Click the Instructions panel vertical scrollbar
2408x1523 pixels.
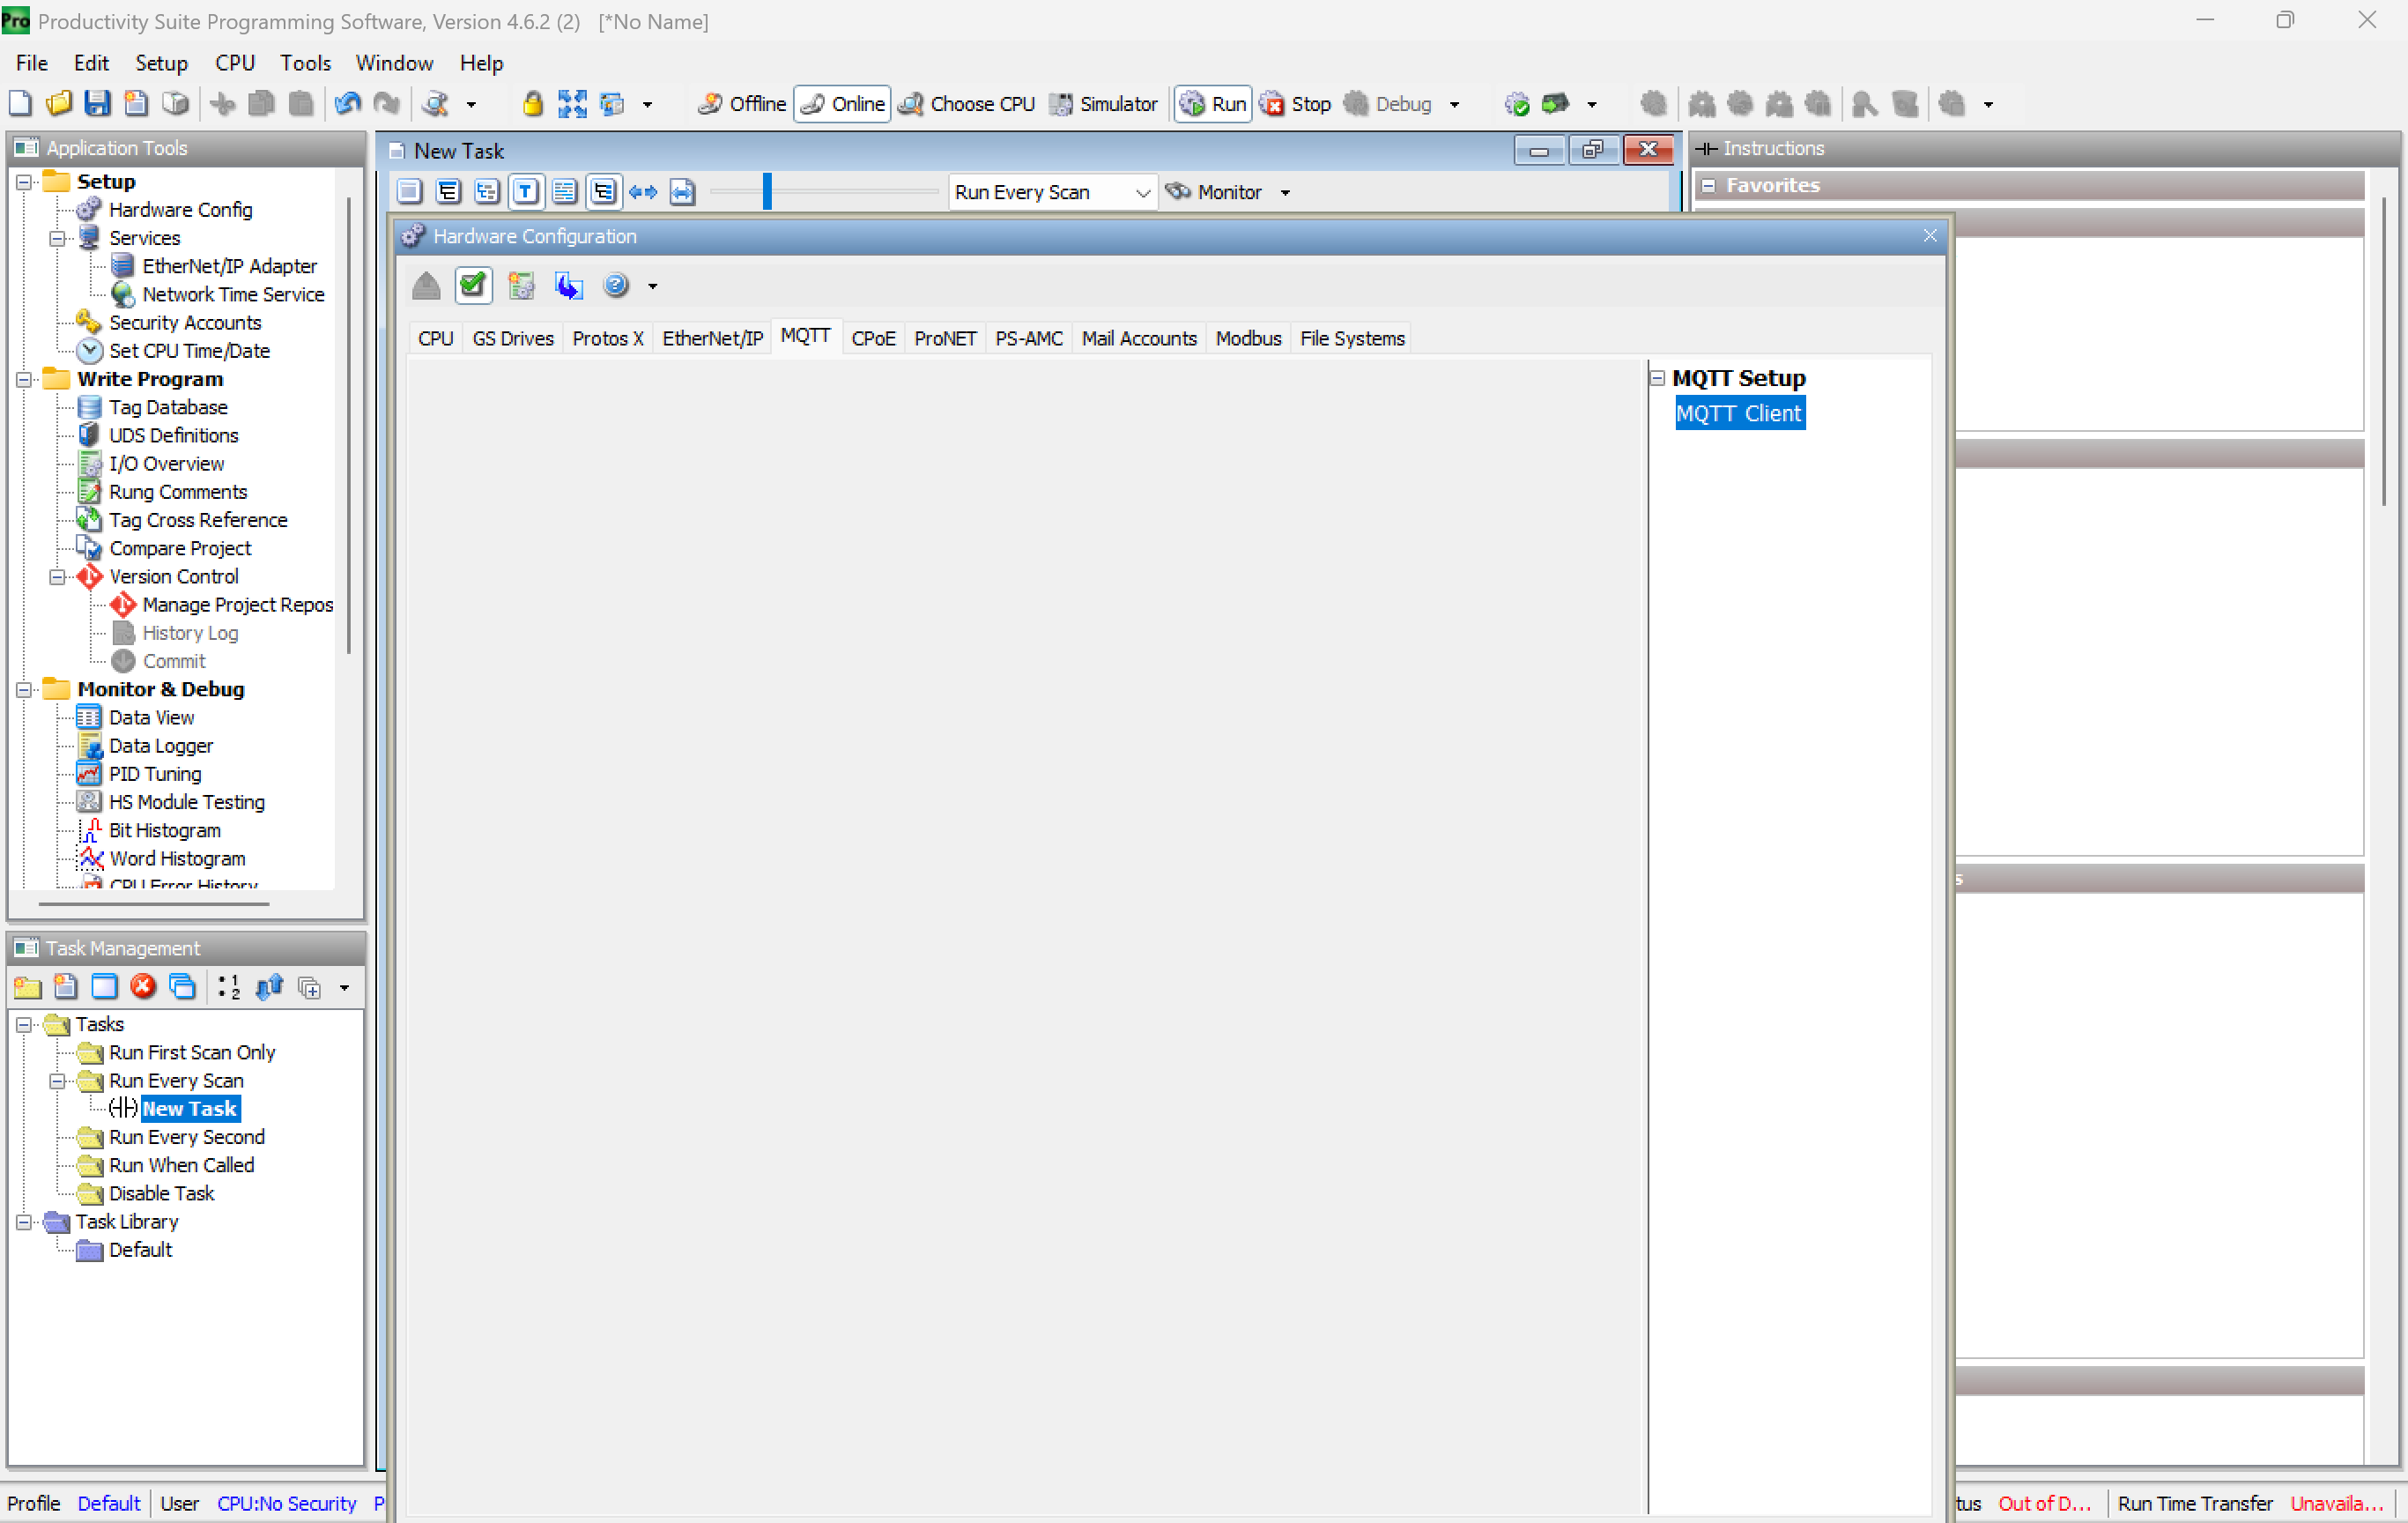tap(2385, 350)
